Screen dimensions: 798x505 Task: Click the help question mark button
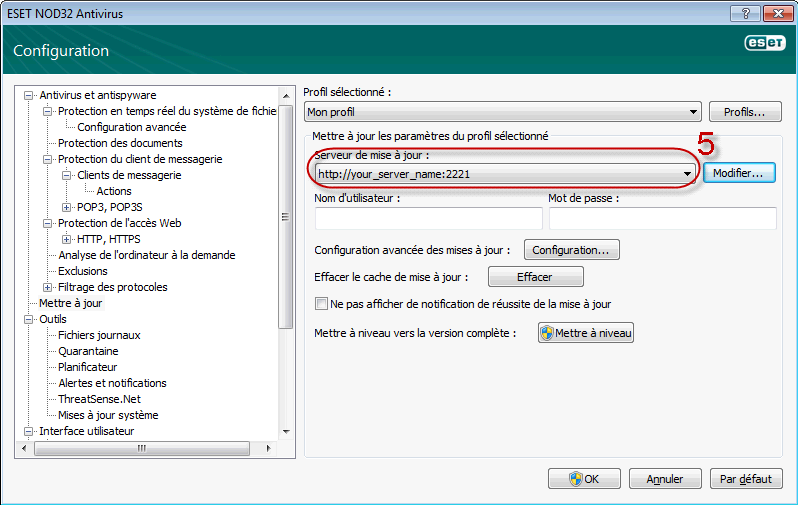(744, 12)
